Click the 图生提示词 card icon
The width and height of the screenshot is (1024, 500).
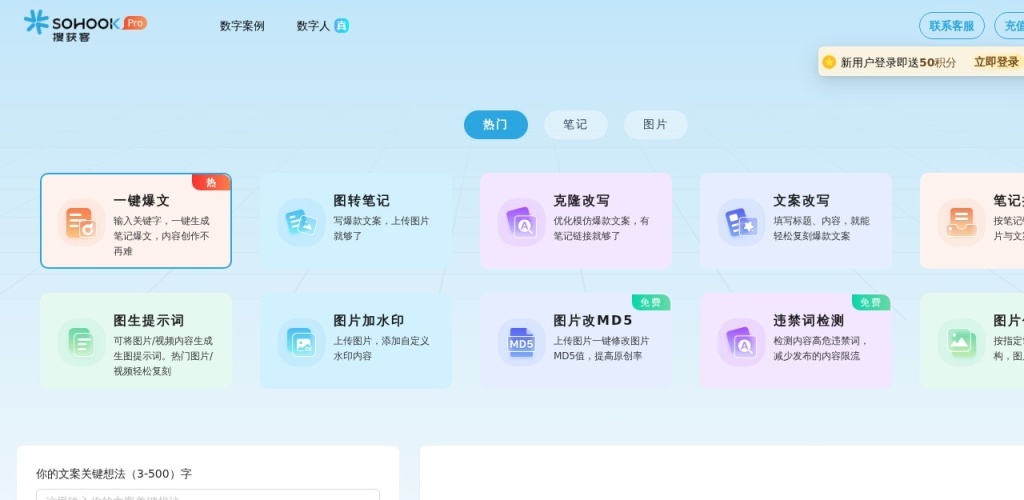[x=81, y=342]
